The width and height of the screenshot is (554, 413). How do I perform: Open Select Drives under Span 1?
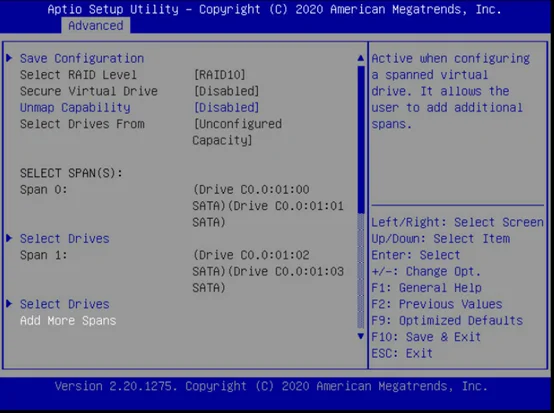pos(65,304)
